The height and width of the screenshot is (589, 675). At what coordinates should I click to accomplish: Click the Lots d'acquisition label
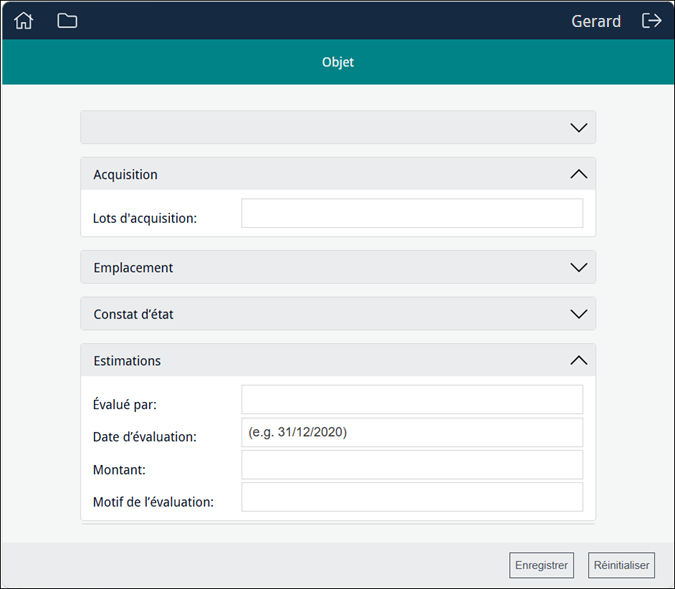pos(145,218)
